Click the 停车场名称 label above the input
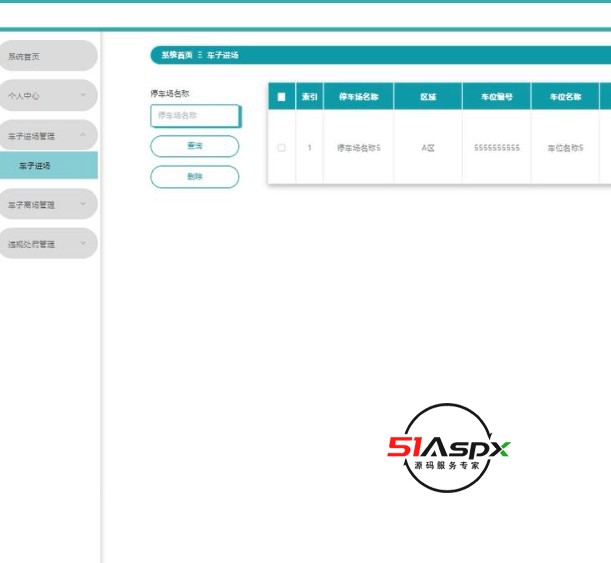The image size is (611, 563). tap(170, 94)
